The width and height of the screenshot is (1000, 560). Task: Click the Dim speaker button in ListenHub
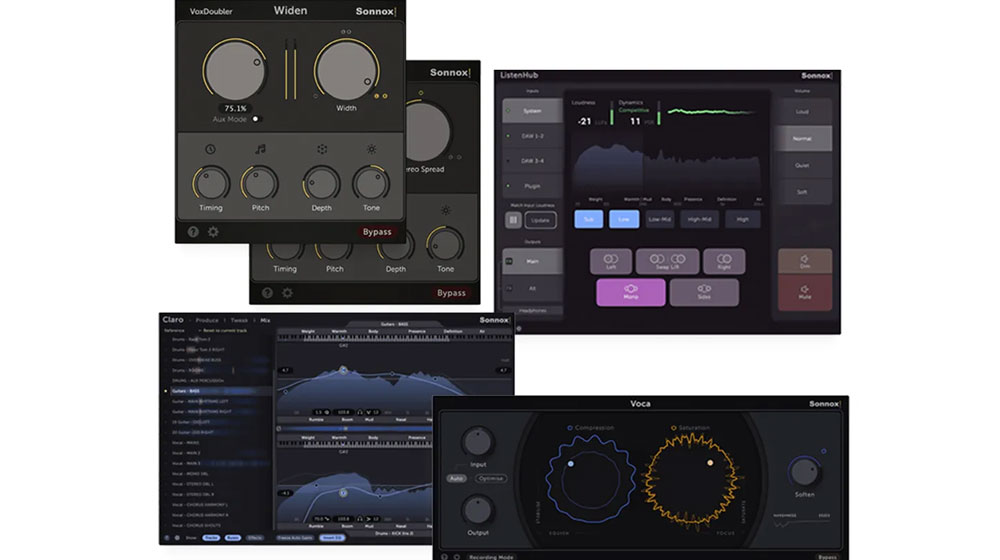point(805,262)
